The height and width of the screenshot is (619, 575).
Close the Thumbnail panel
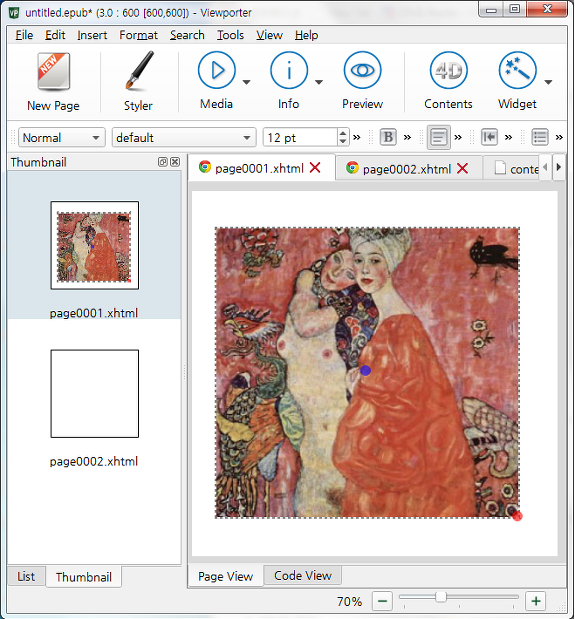pos(175,162)
